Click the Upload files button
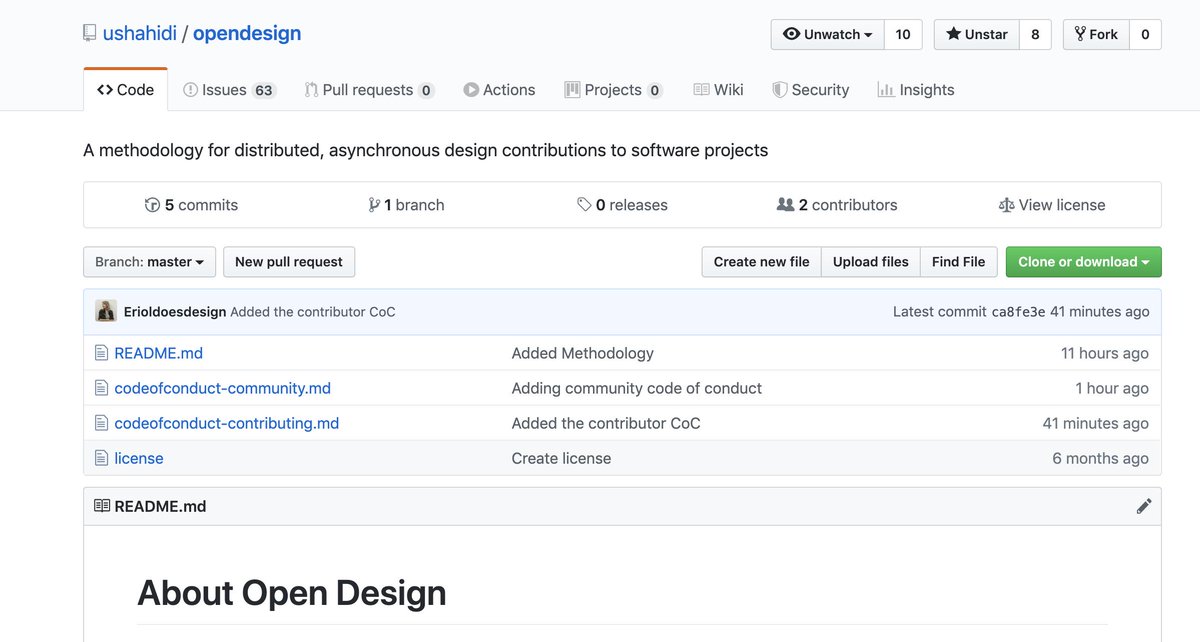The height and width of the screenshot is (642, 1200). [x=871, y=262]
